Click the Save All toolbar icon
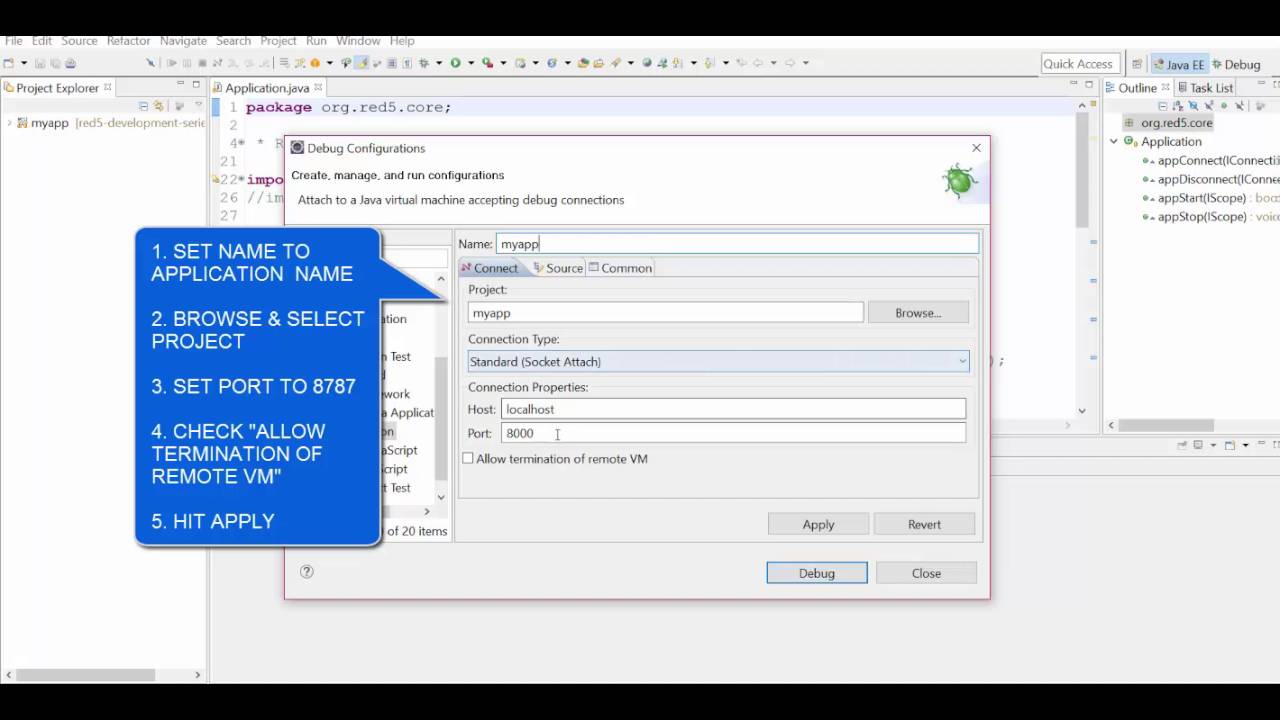This screenshot has width=1280, height=720. click(54, 62)
